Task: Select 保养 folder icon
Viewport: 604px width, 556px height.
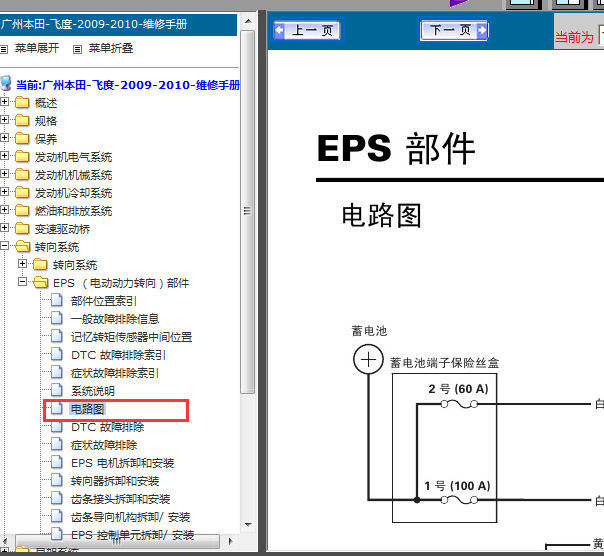Action: point(22,139)
